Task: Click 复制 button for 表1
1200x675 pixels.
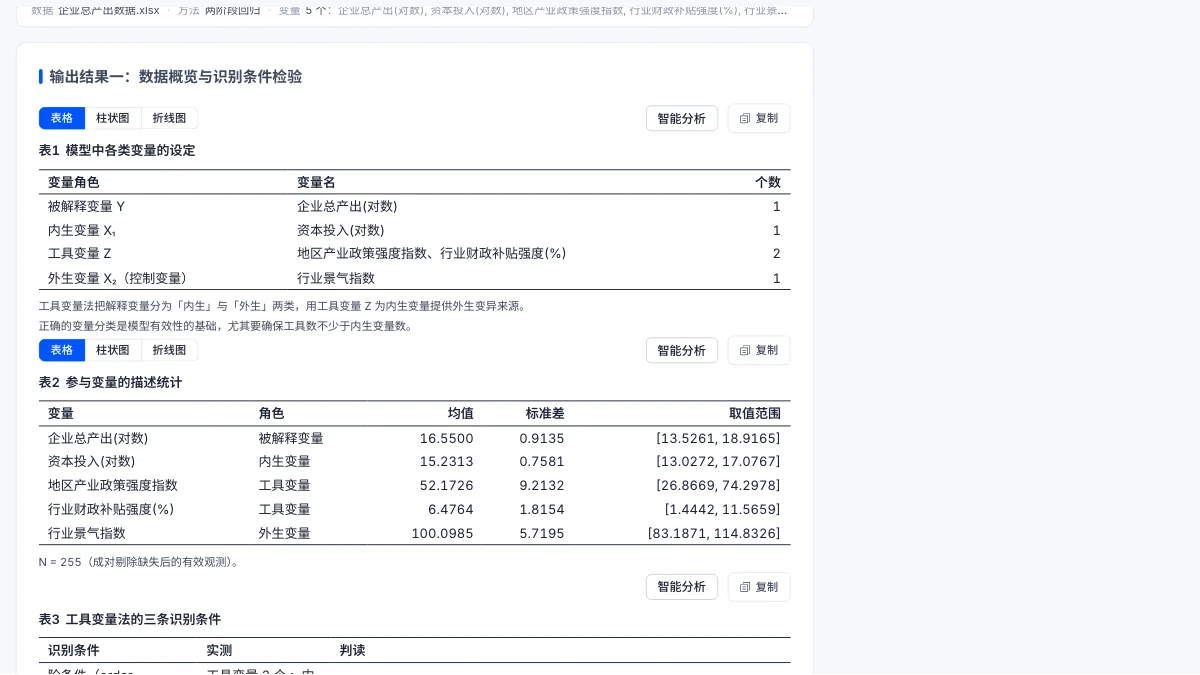Action: 759,118
